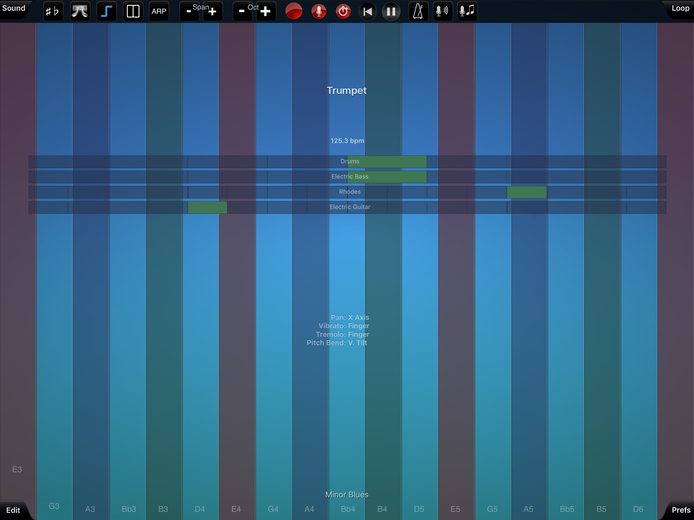
Task: Click the Rhodes loop green segment
Action: pyautogui.click(x=527, y=192)
